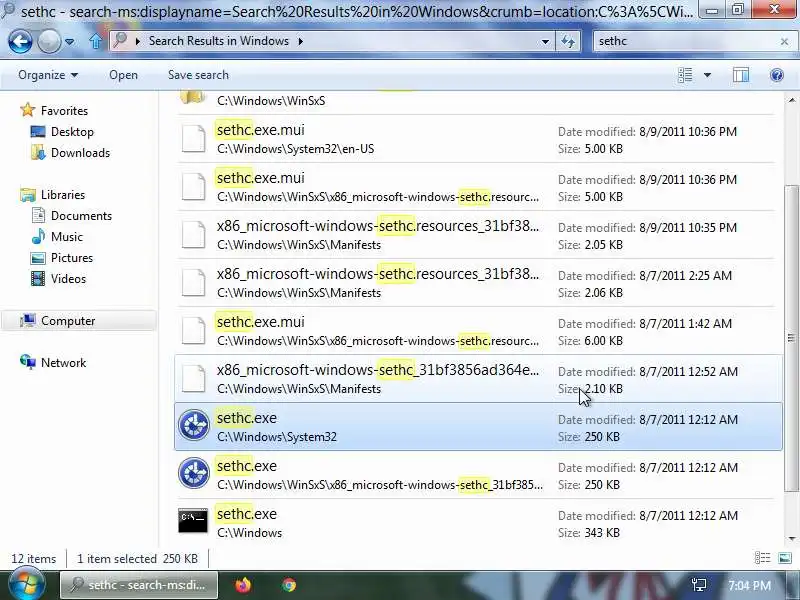Open the Music library
The image size is (800, 600).
pos(66,237)
